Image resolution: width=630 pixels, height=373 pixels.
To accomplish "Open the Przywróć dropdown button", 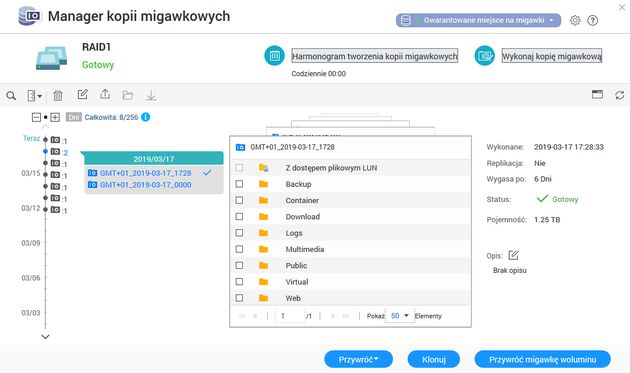I will coord(358,359).
